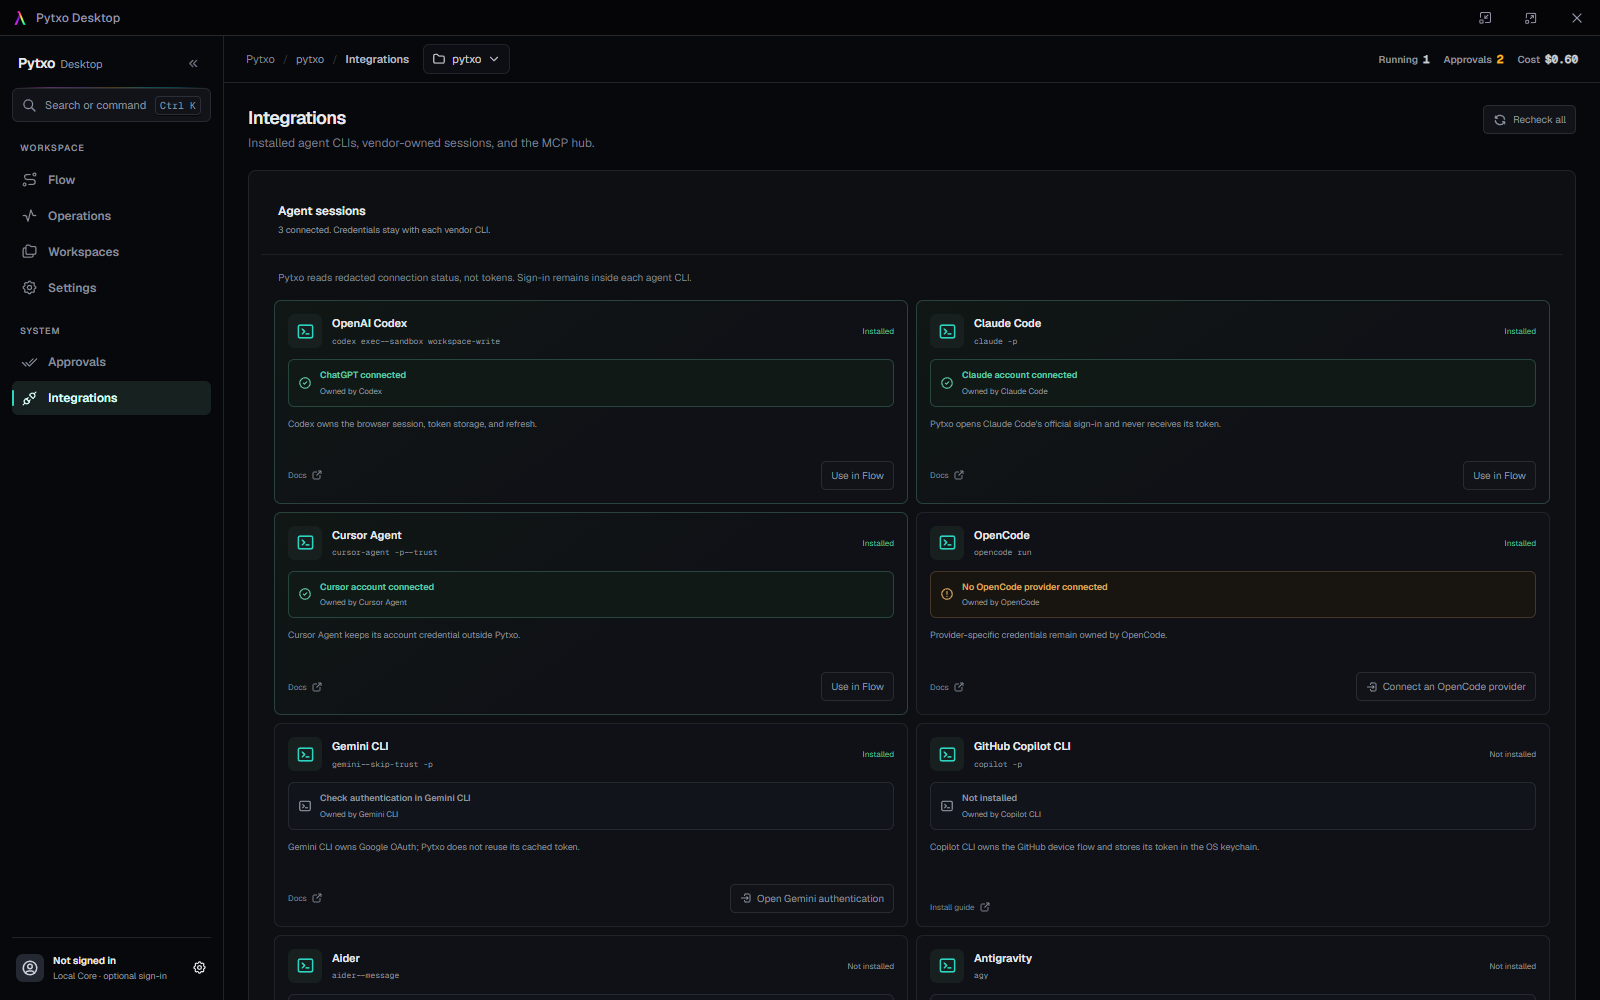Click the OpenCode provider warning icon
The width and height of the screenshot is (1600, 1000).
click(x=947, y=594)
